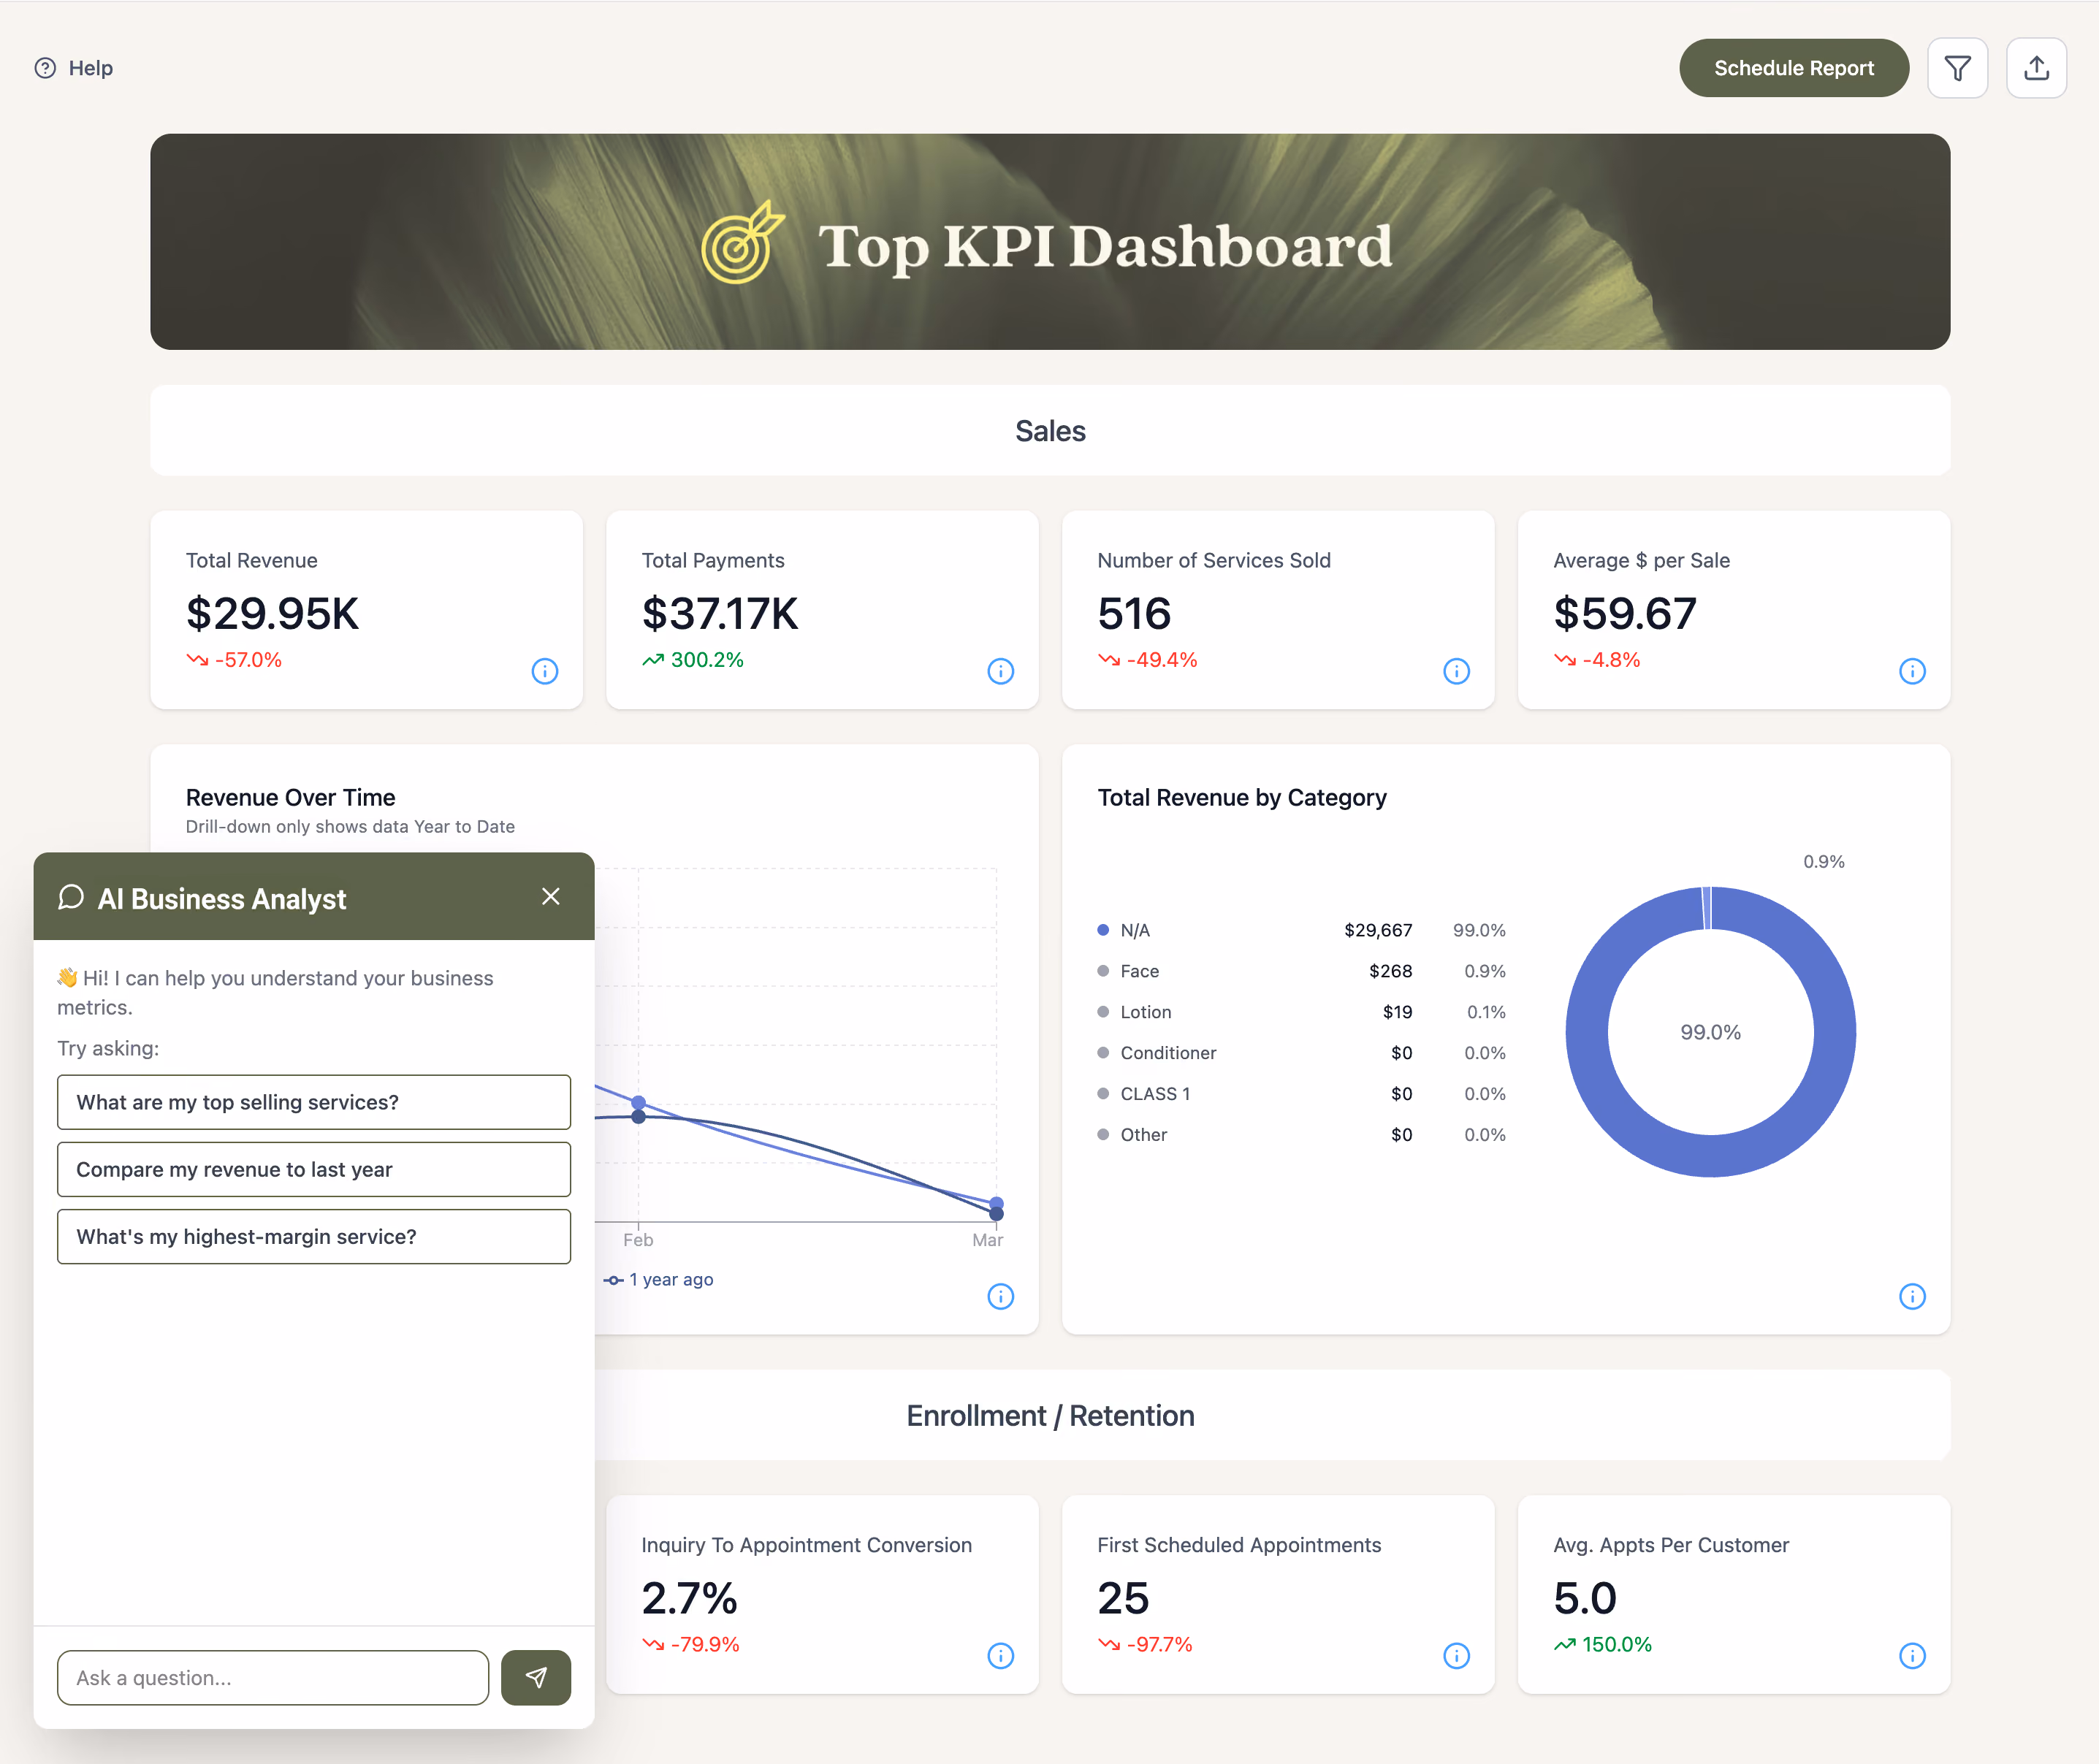Select the Other category legend row
The height and width of the screenshot is (1764, 2099).
[1301, 1135]
